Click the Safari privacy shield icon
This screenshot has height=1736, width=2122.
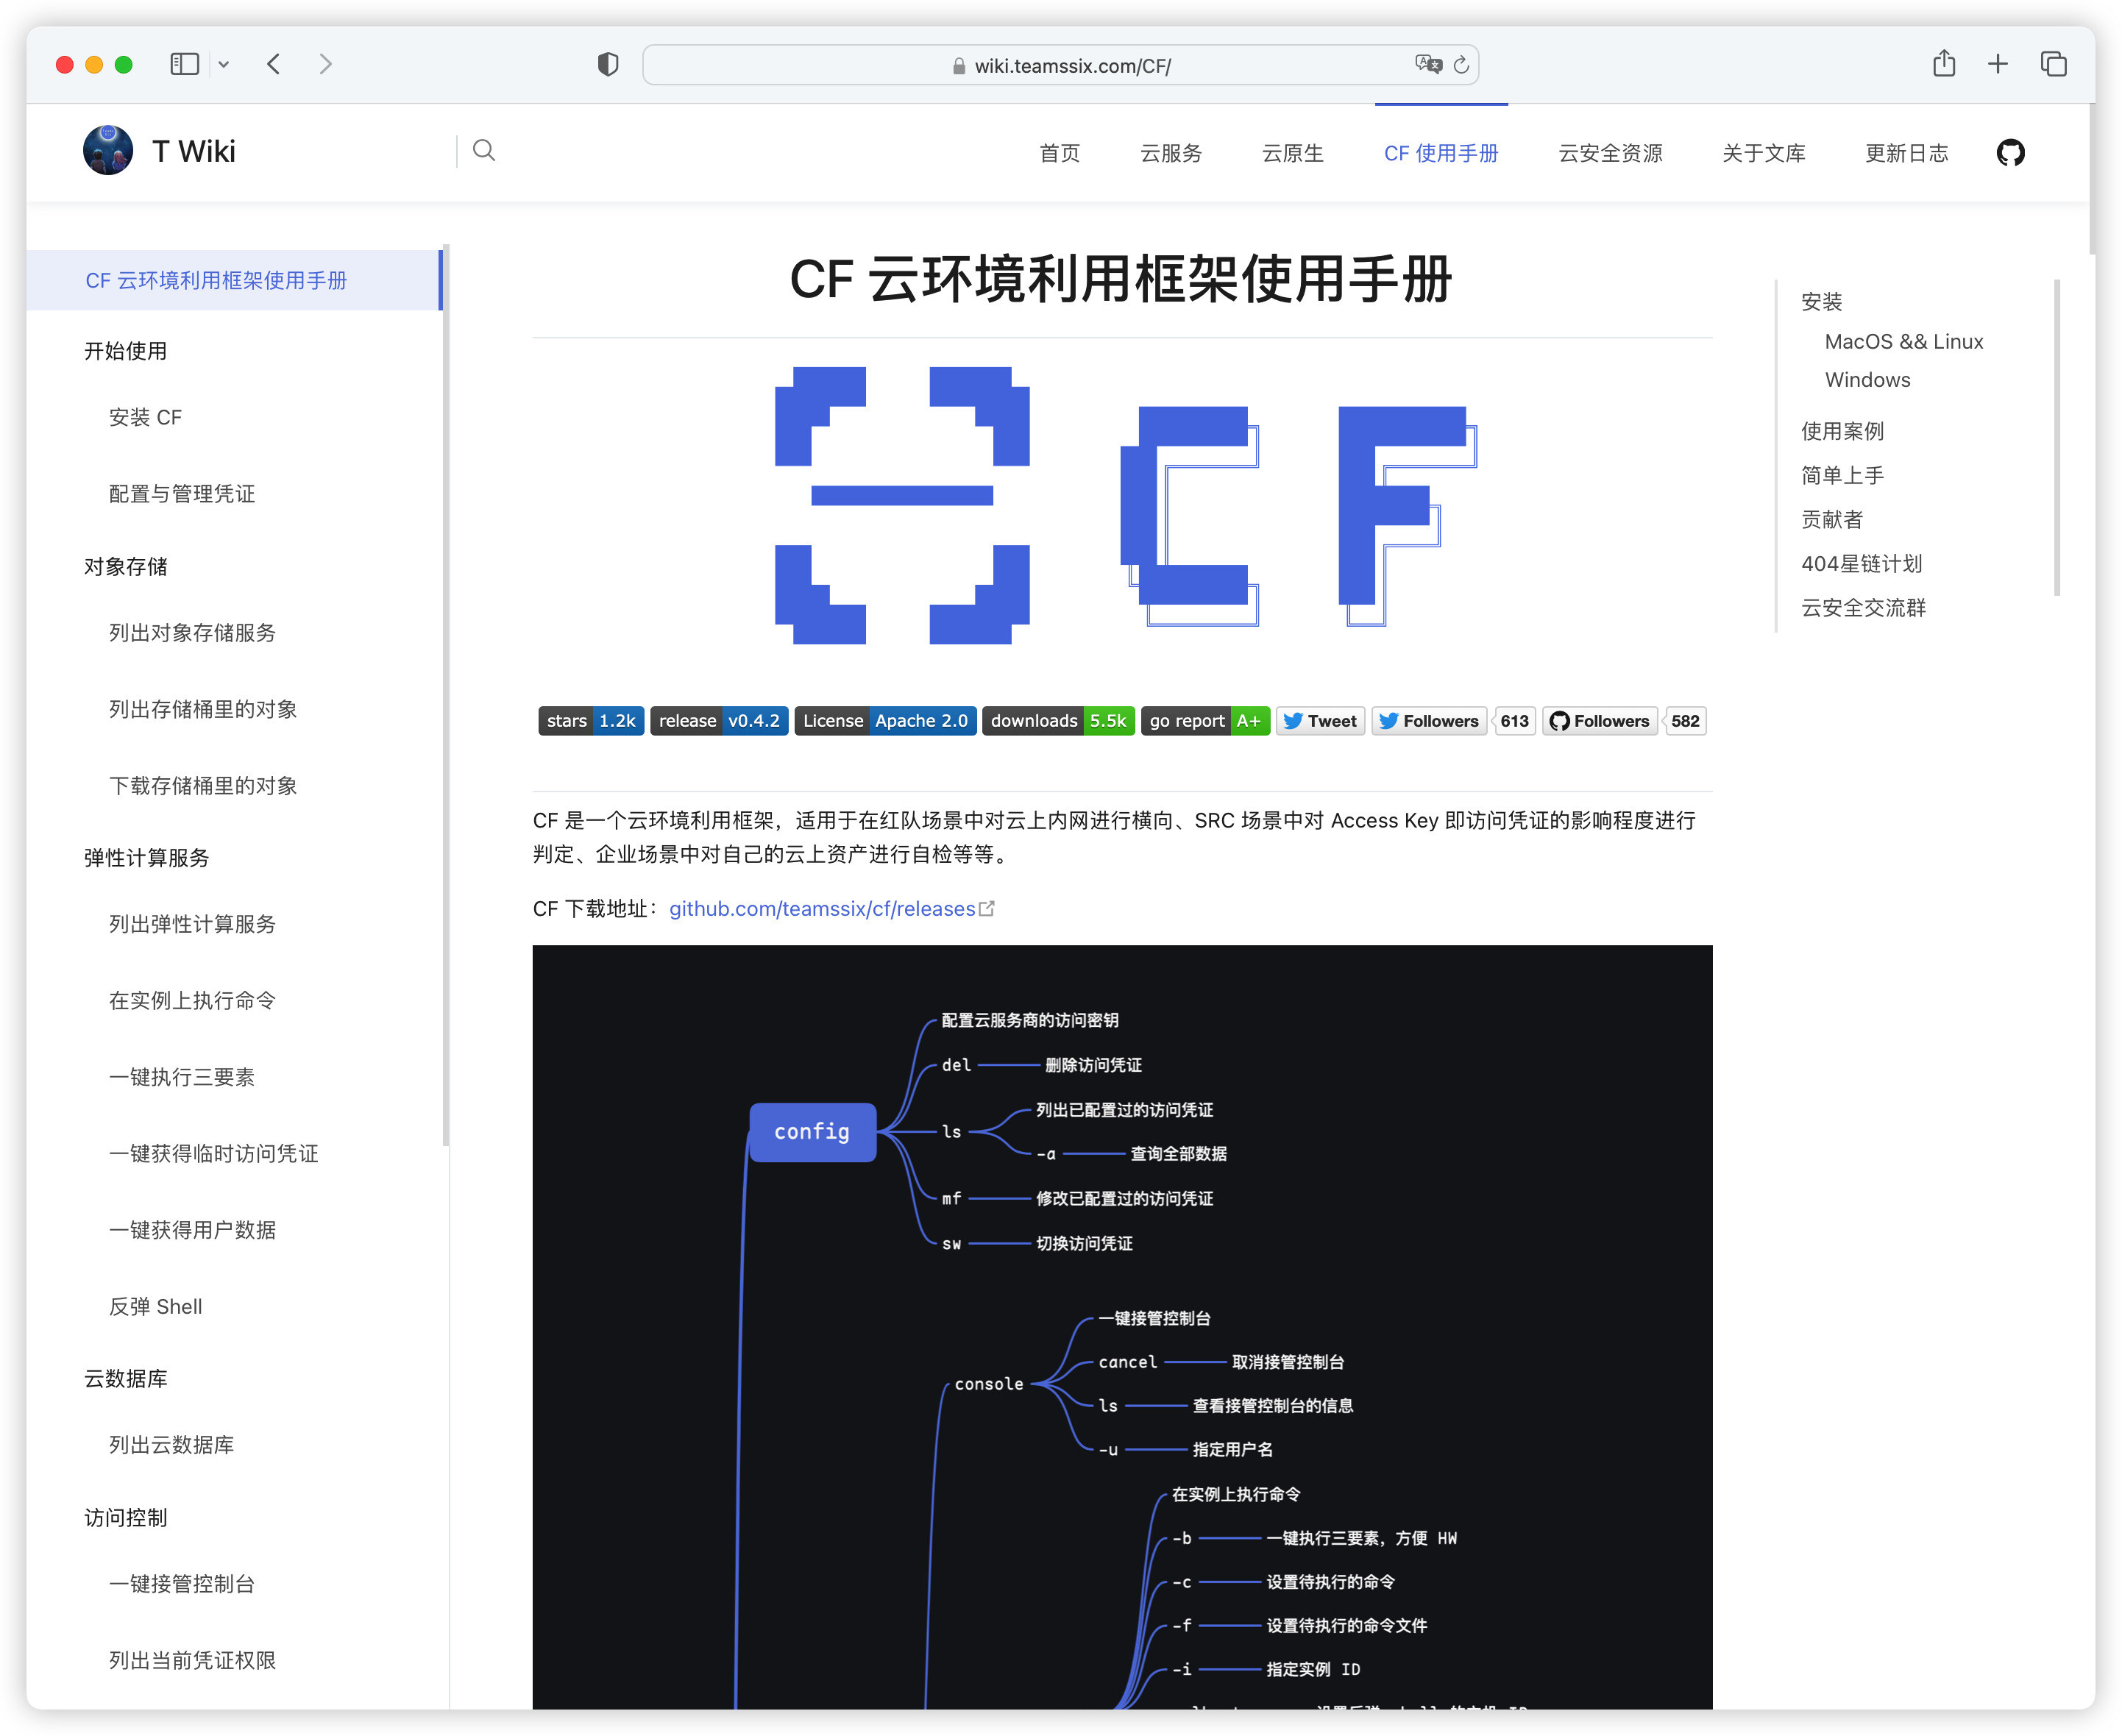[x=607, y=65]
